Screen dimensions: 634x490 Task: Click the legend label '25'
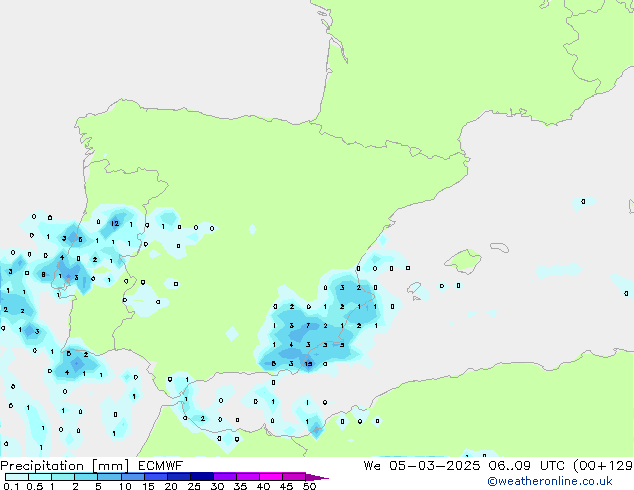194,486
